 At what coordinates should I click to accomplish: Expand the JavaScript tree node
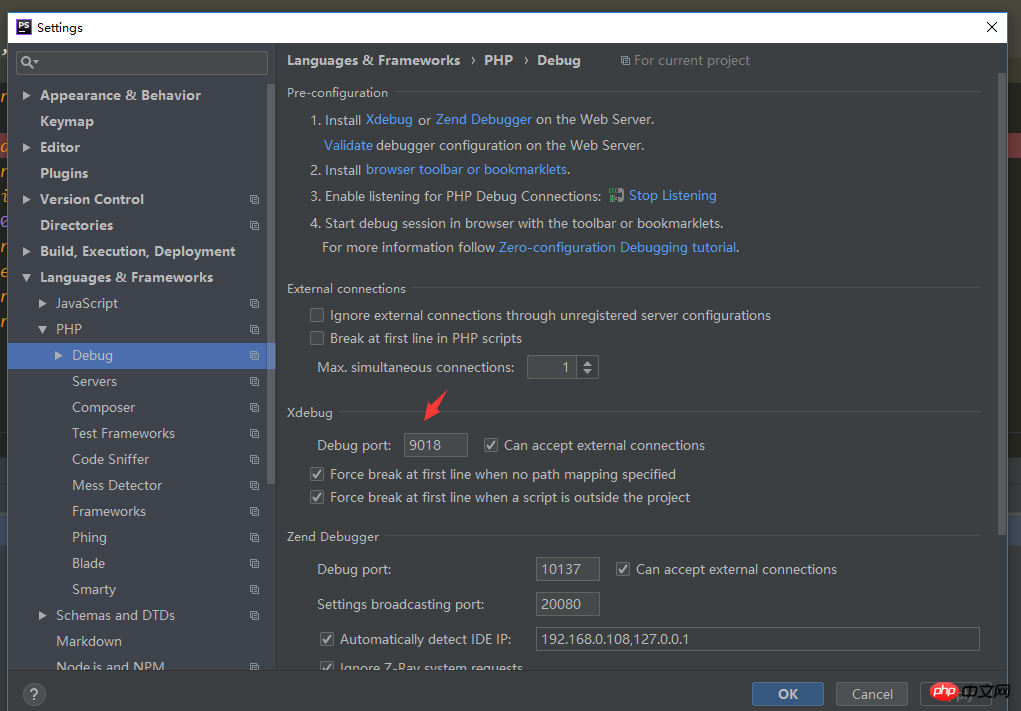[x=42, y=303]
